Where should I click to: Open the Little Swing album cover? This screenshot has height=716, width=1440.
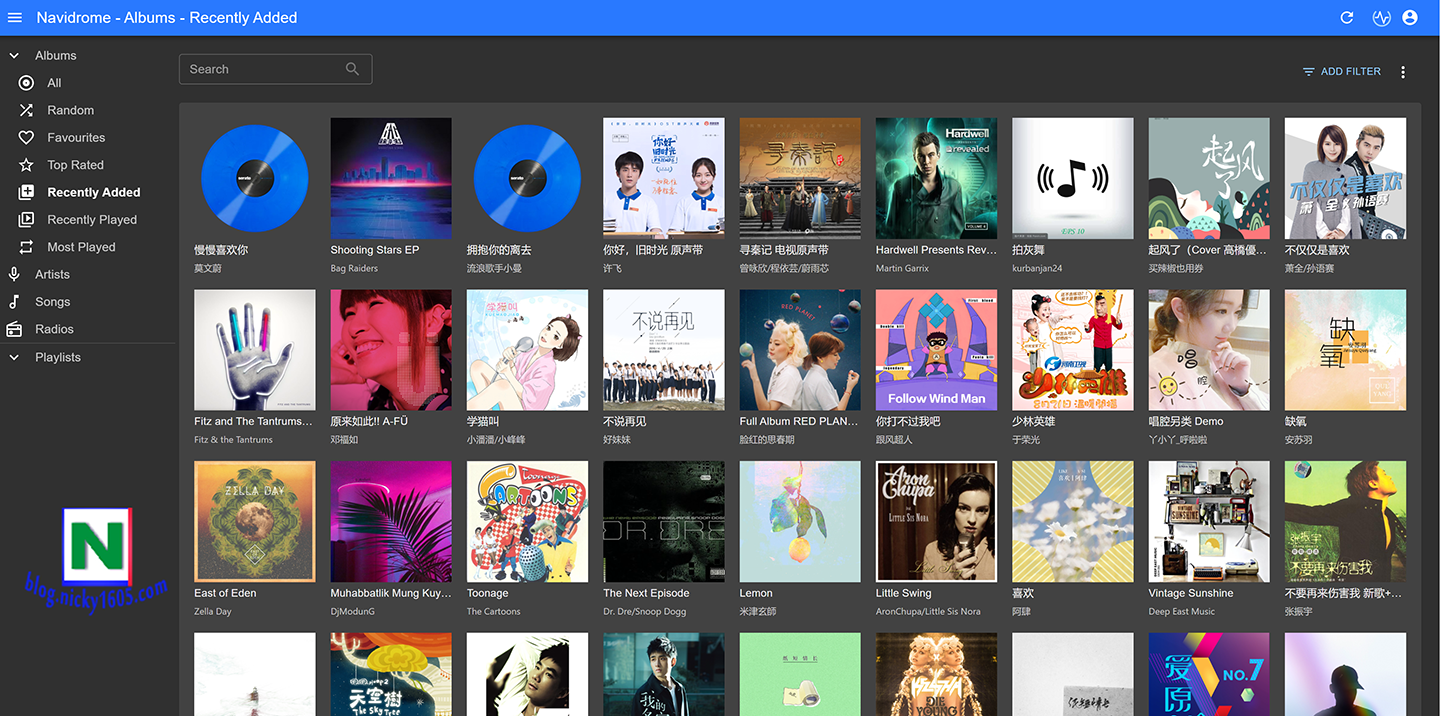pyautogui.click(x=936, y=521)
